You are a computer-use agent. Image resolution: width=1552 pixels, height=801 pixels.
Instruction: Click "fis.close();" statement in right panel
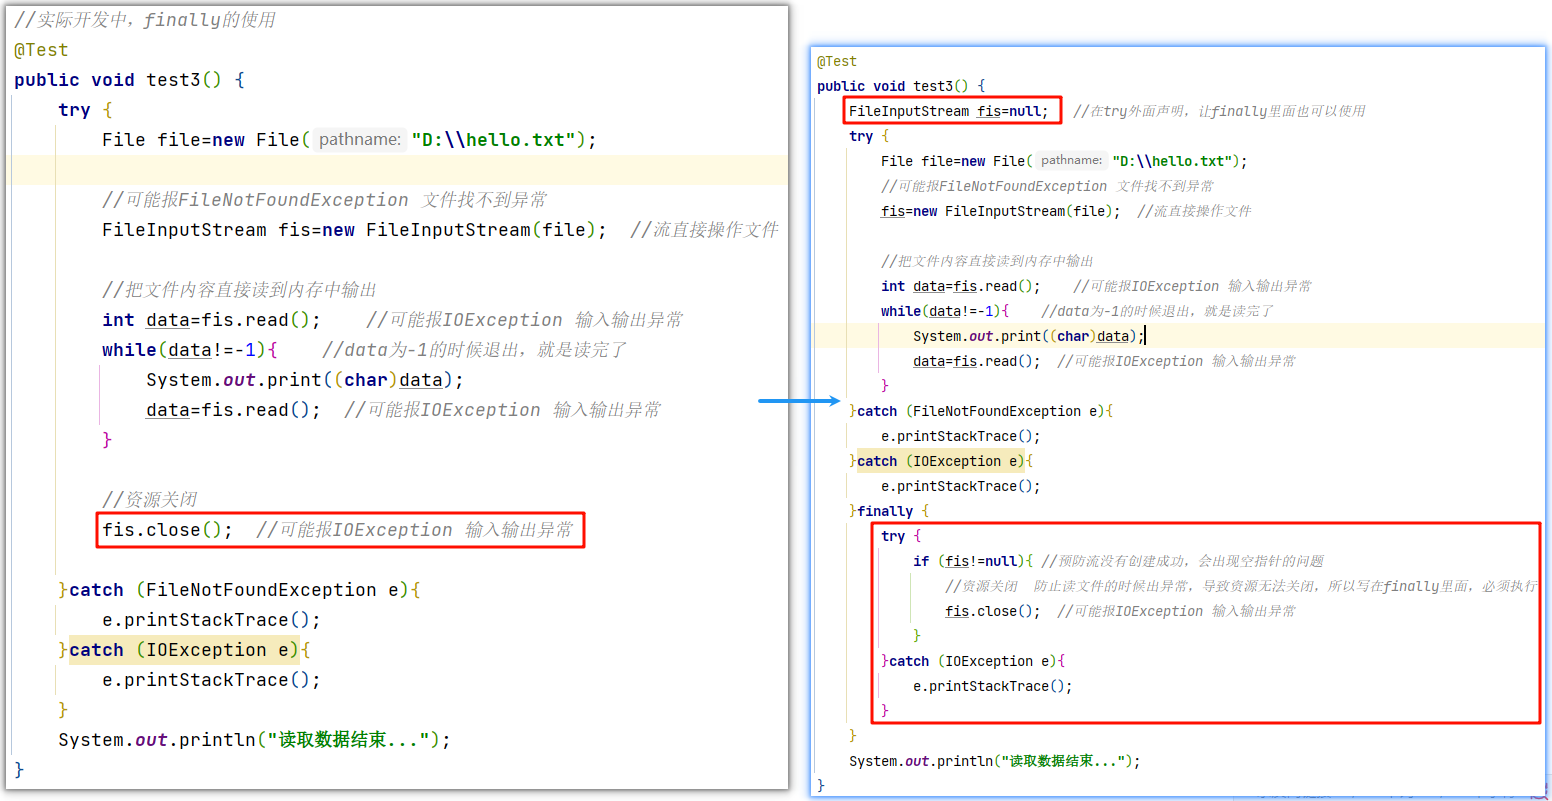tap(993, 611)
